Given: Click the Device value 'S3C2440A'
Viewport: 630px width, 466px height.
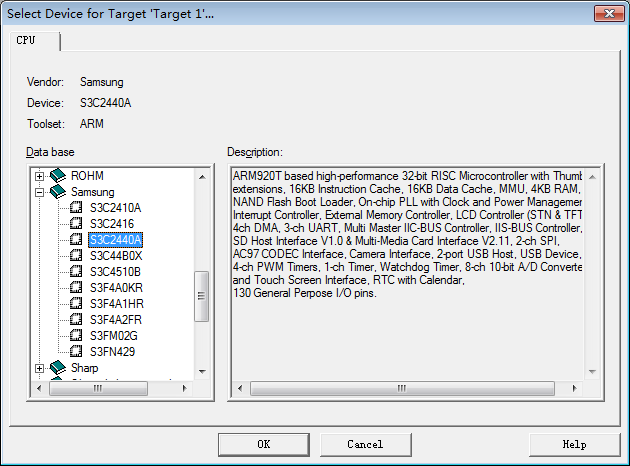Looking at the screenshot, I should pyautogui.click(x=106, y=103).
